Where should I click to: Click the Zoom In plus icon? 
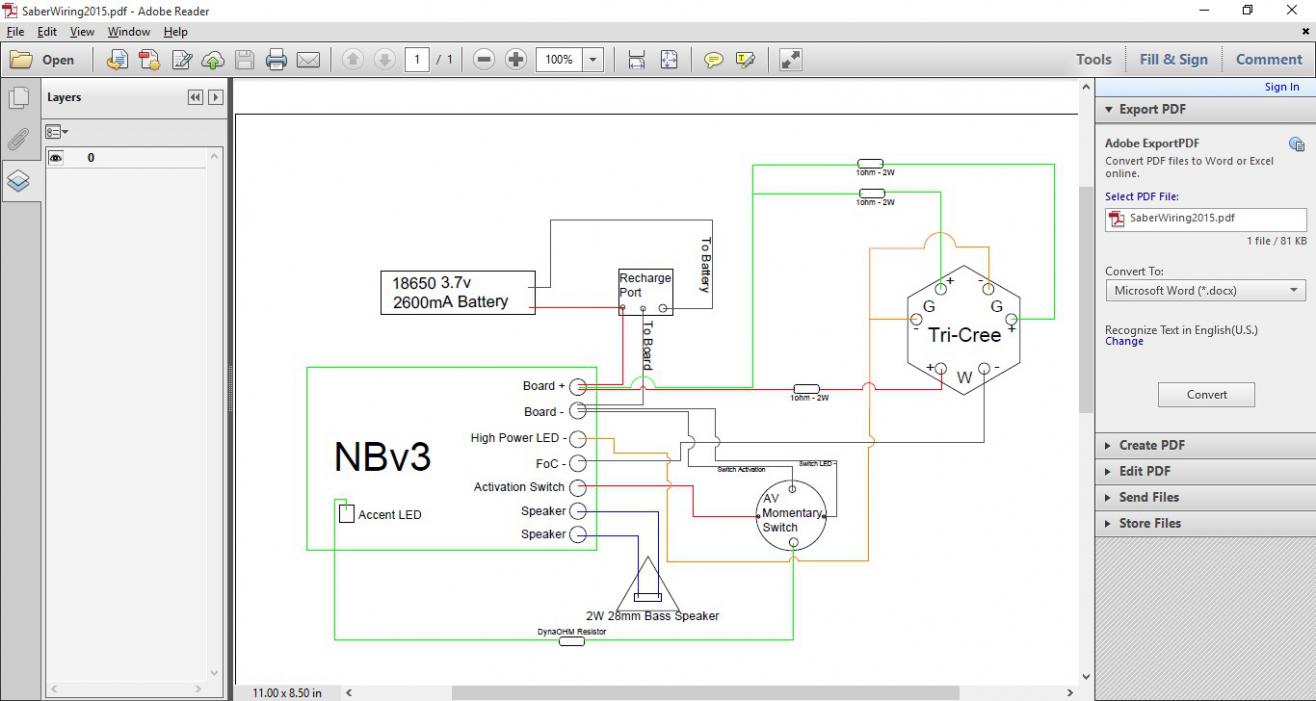(x=515, y=59)
